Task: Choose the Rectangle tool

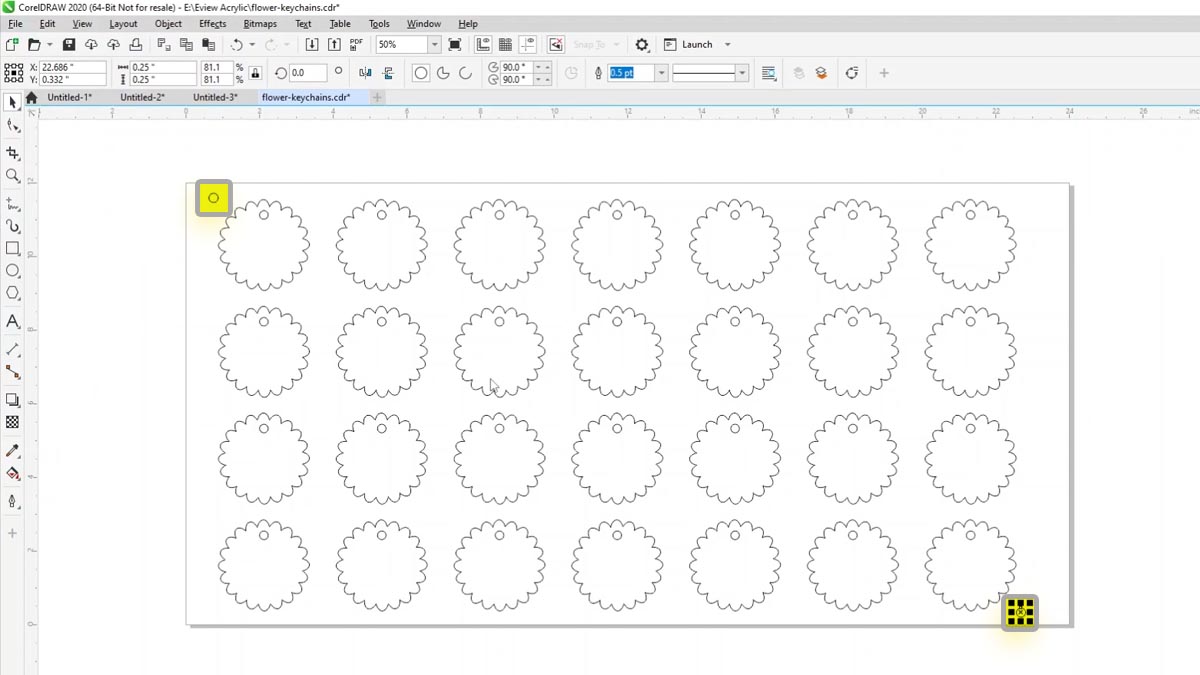Action: pyautogui.click(x=13, y=248)
